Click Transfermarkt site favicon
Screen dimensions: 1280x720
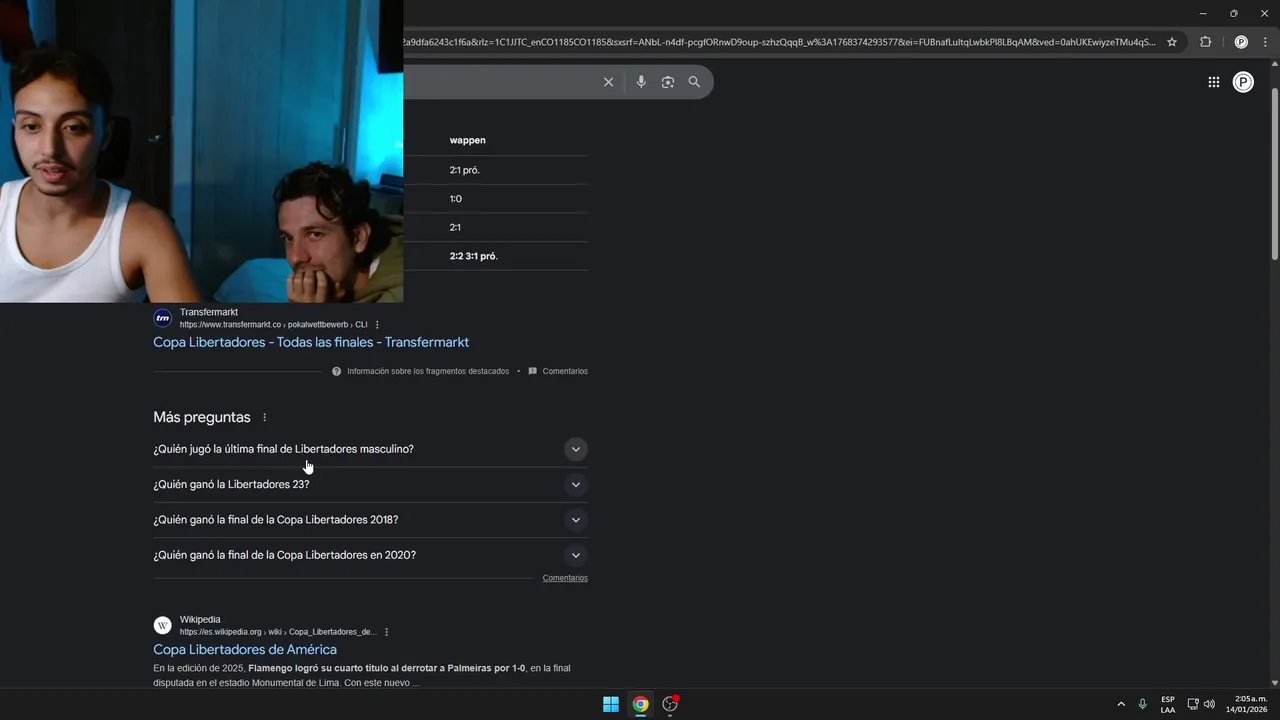(x=162, y=318)
